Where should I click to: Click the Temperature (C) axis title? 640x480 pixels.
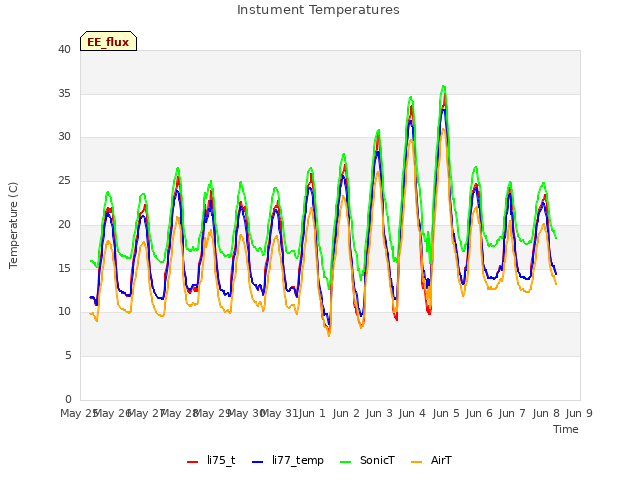coord(13,225)
